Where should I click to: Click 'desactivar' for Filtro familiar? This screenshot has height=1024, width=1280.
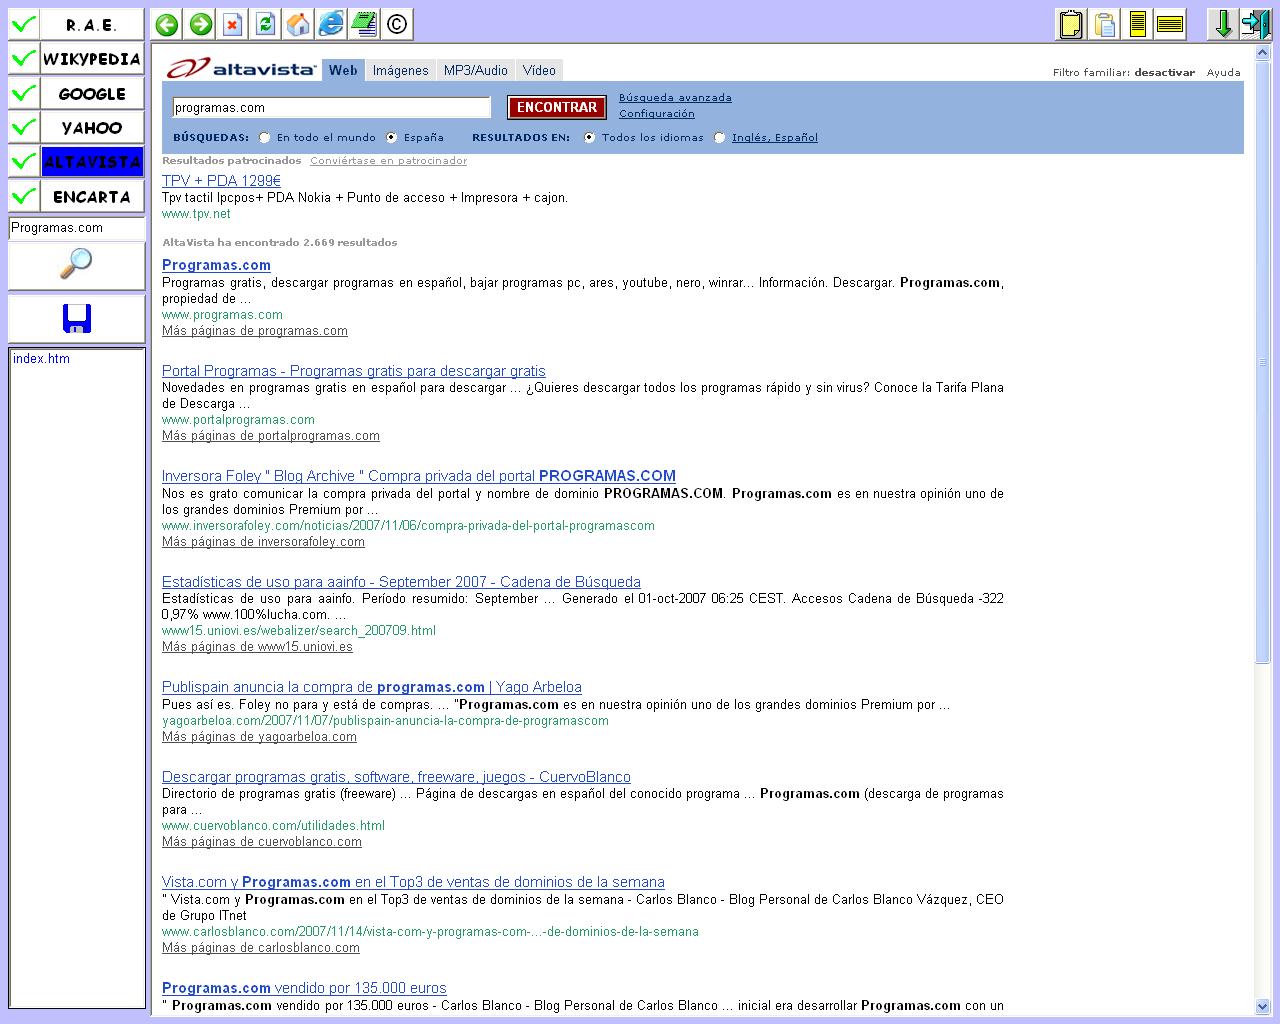pyautogui.click(x=1164, y=73)
